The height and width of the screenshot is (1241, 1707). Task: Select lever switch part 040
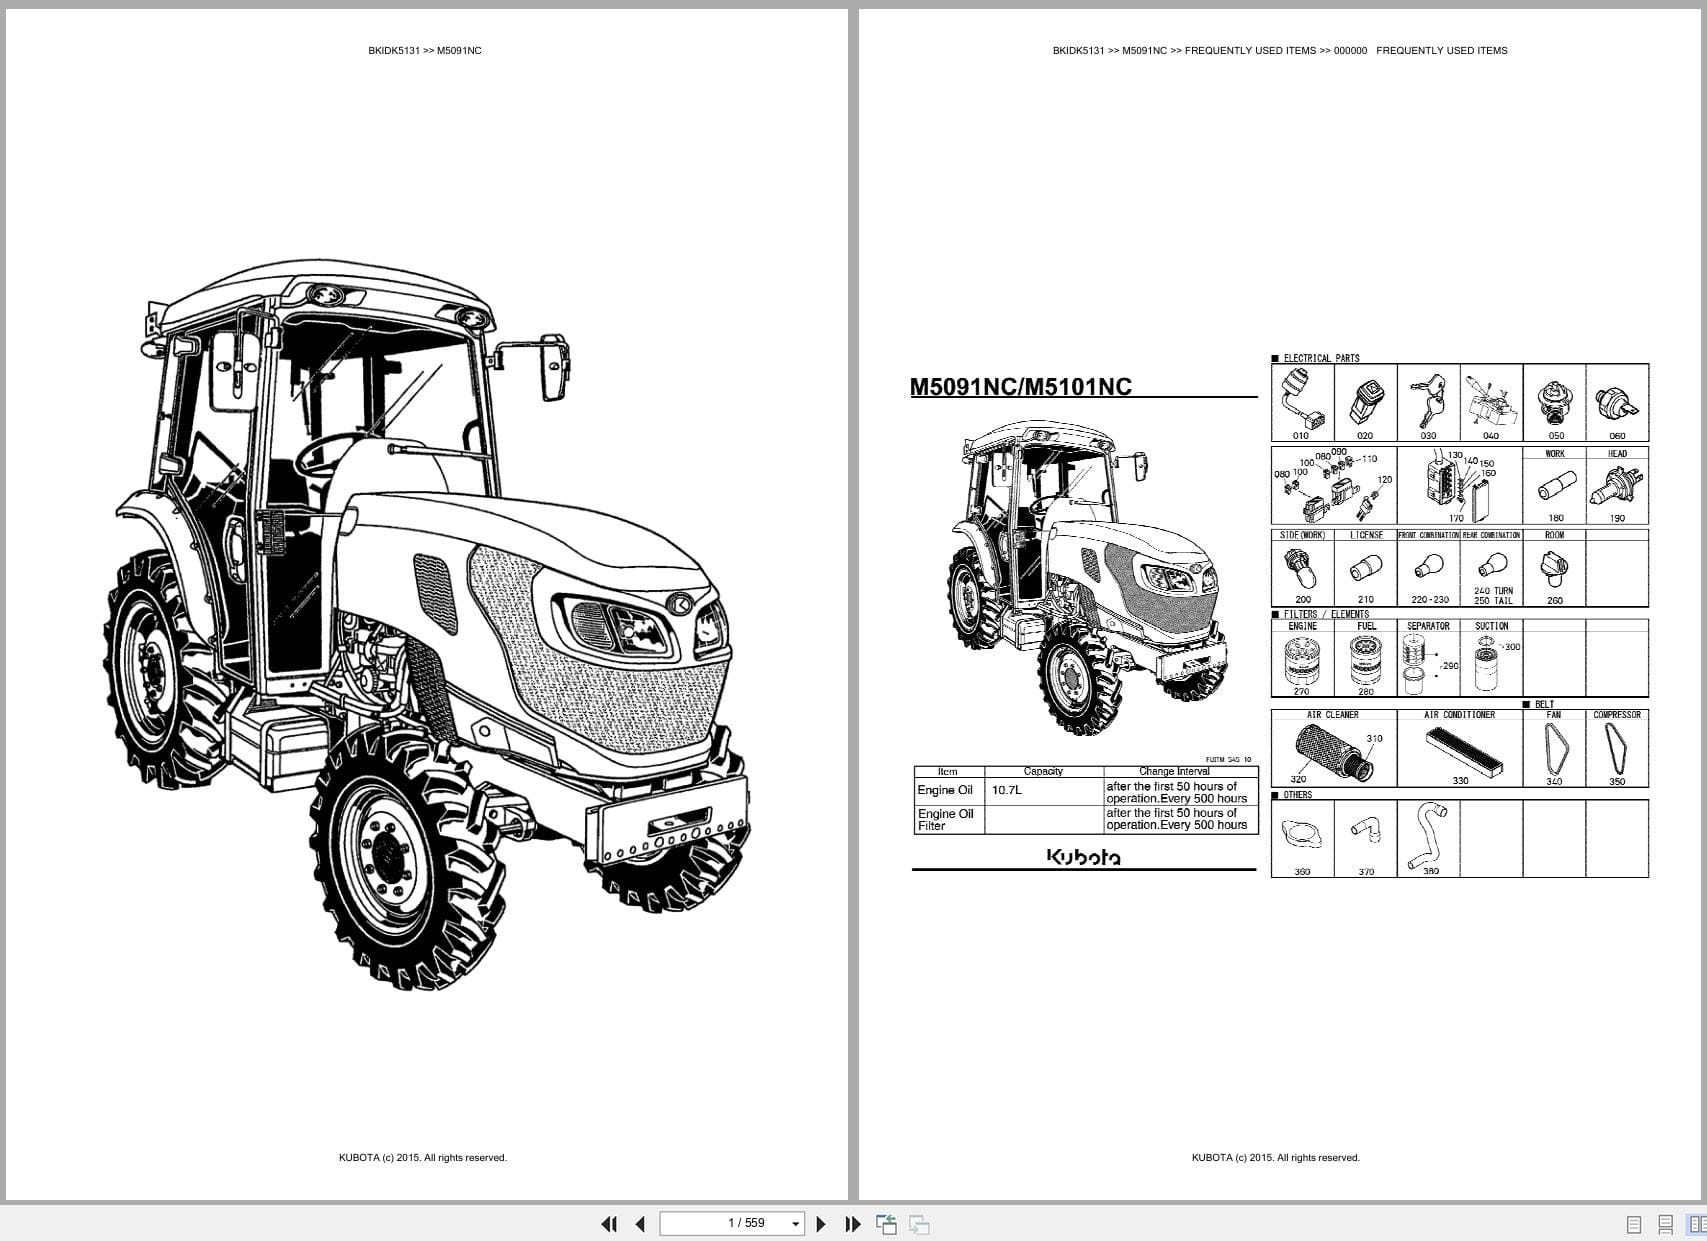point(1491,403)
